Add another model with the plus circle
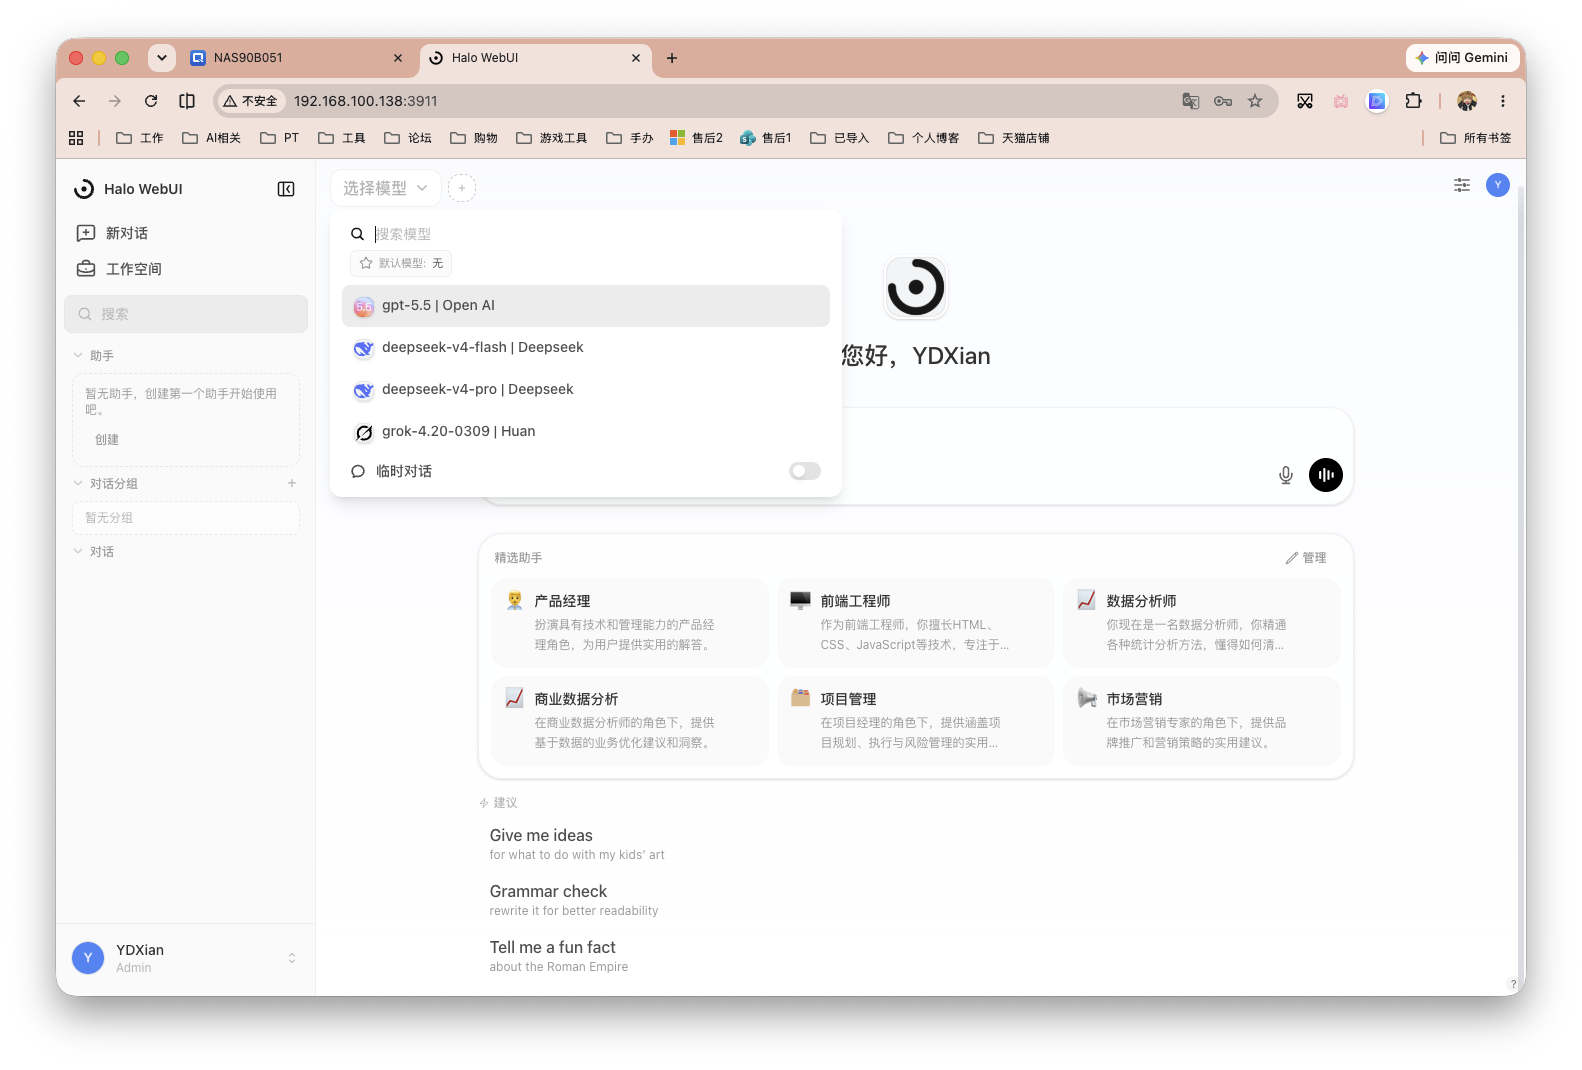 [x=462, y=188]
